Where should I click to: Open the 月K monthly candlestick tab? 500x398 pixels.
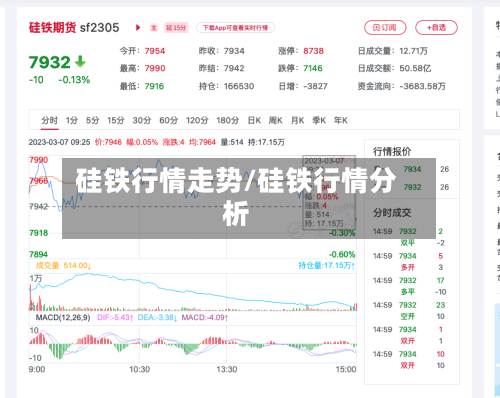click(297, 120)
